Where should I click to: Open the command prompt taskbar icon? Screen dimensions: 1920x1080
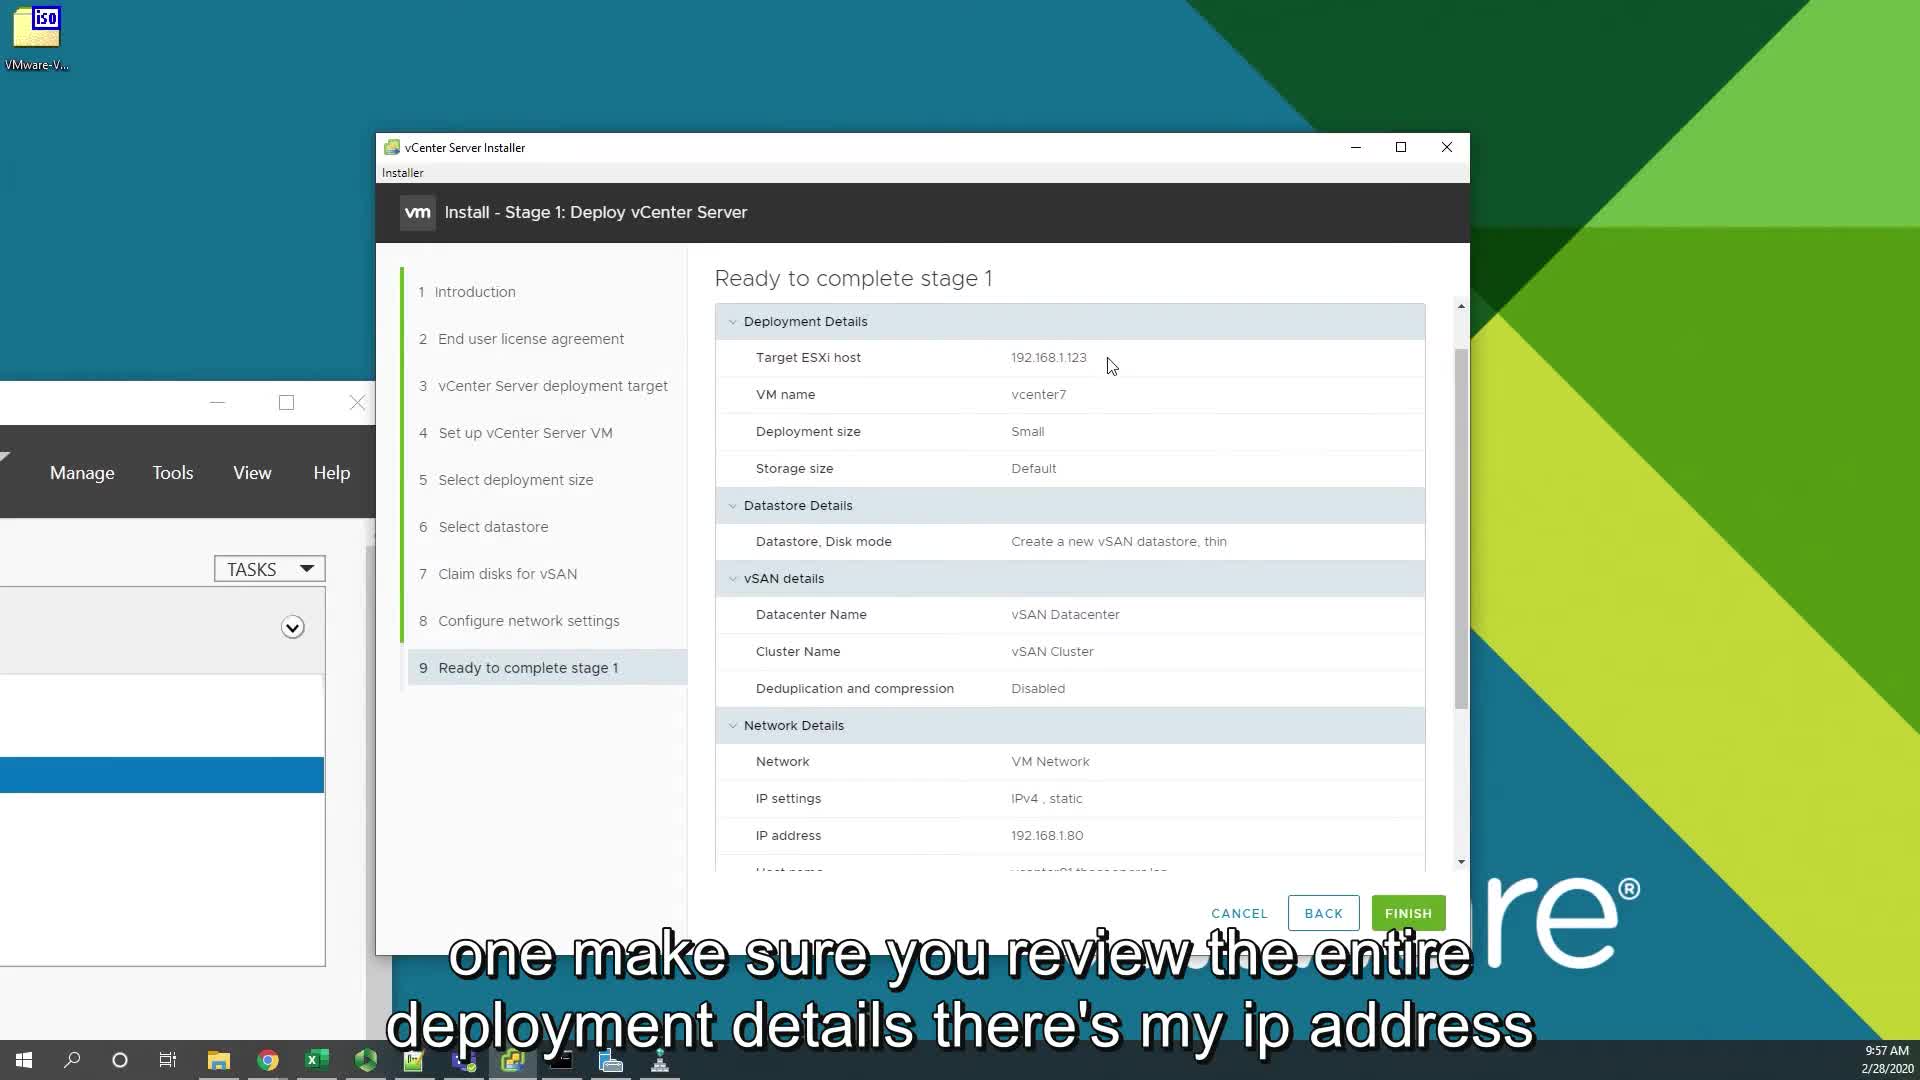561,1060
